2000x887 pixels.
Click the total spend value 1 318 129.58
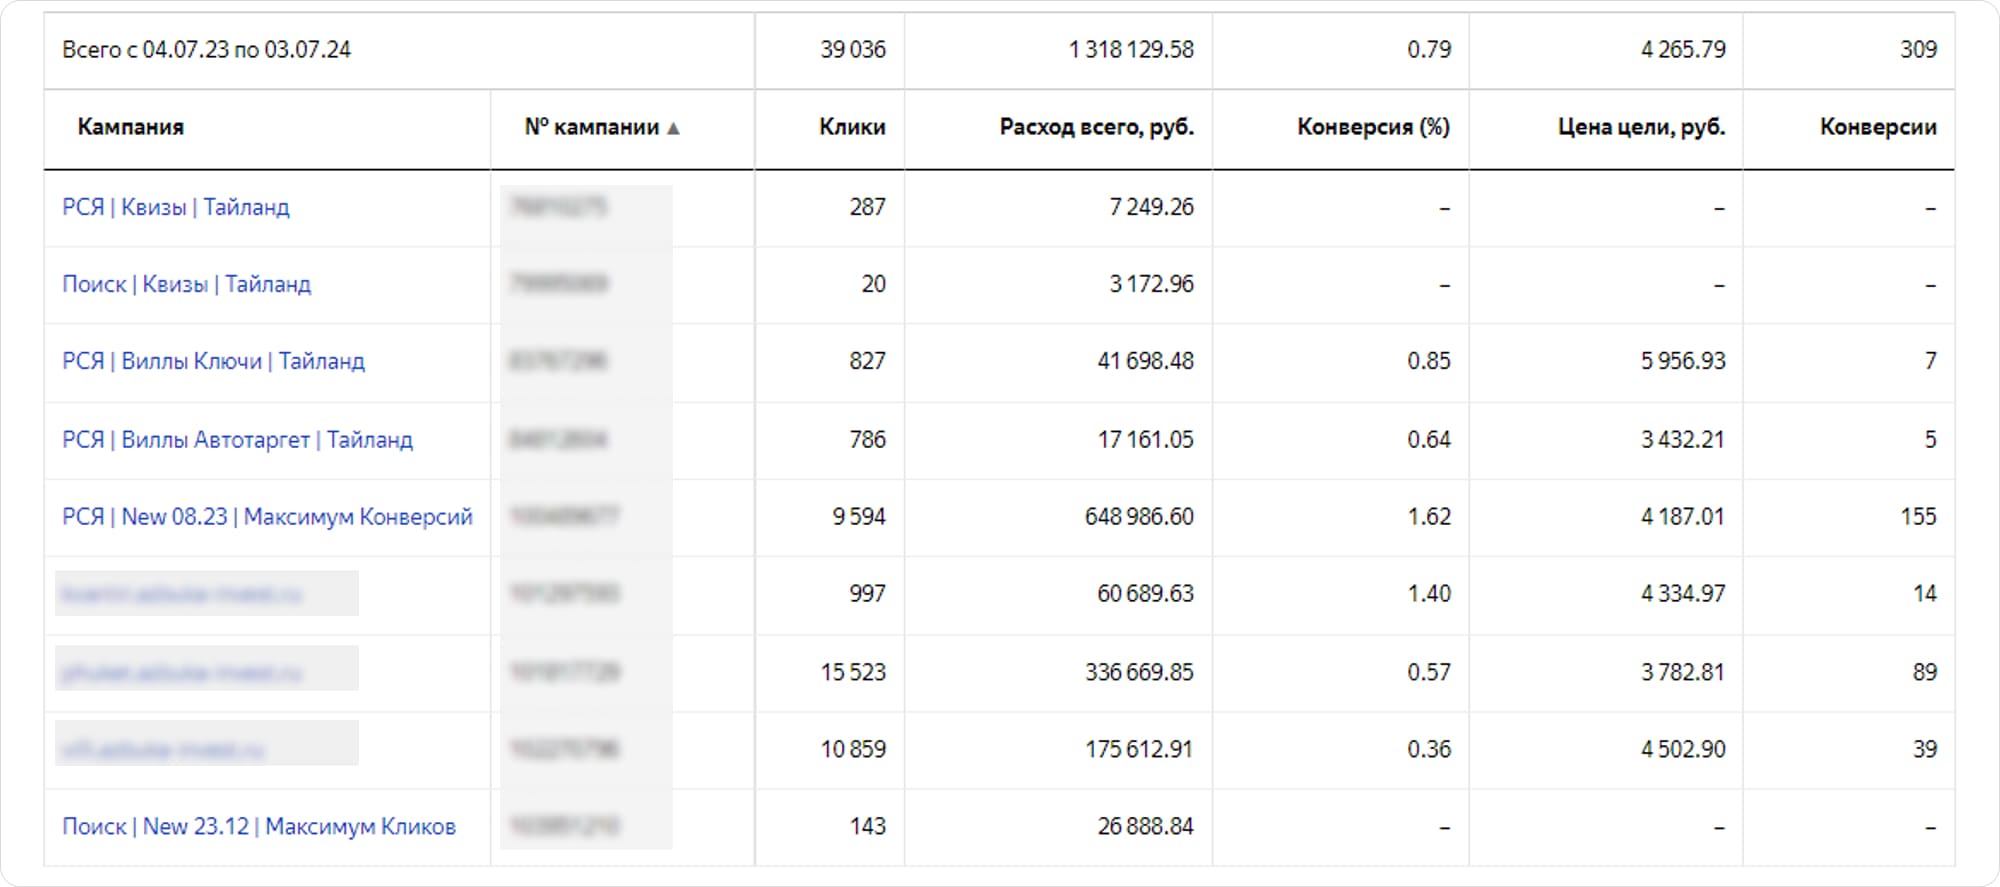[1130, 50]
